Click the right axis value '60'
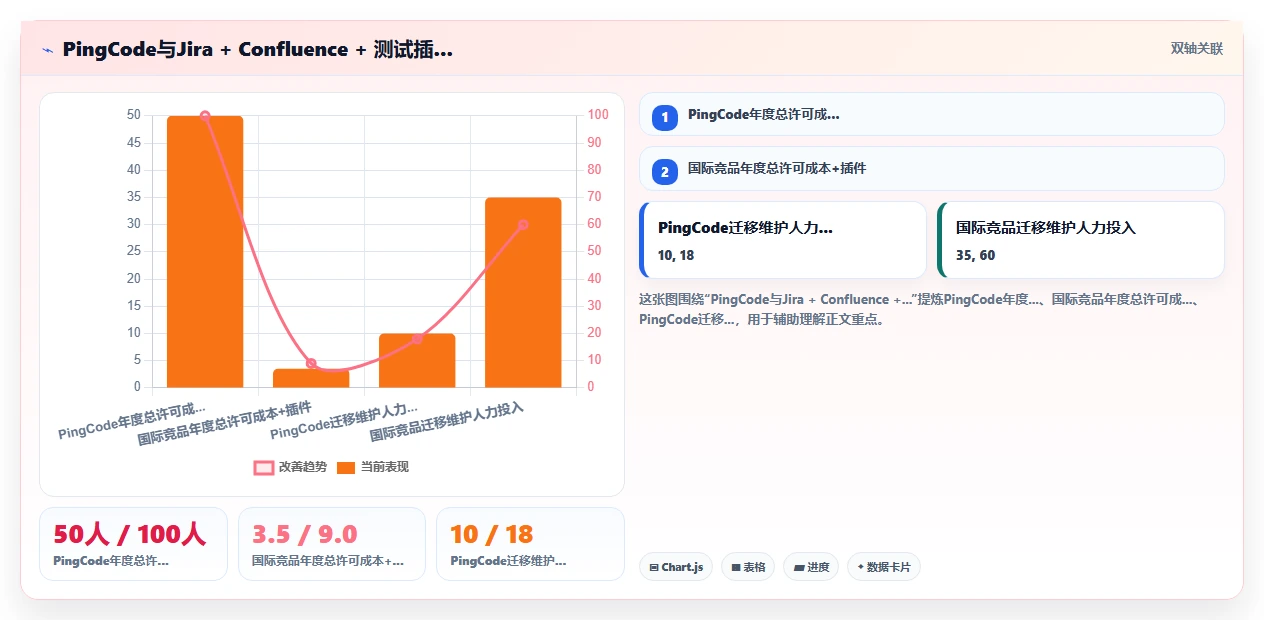1264x620 pixels. click(x=595, y=224)
